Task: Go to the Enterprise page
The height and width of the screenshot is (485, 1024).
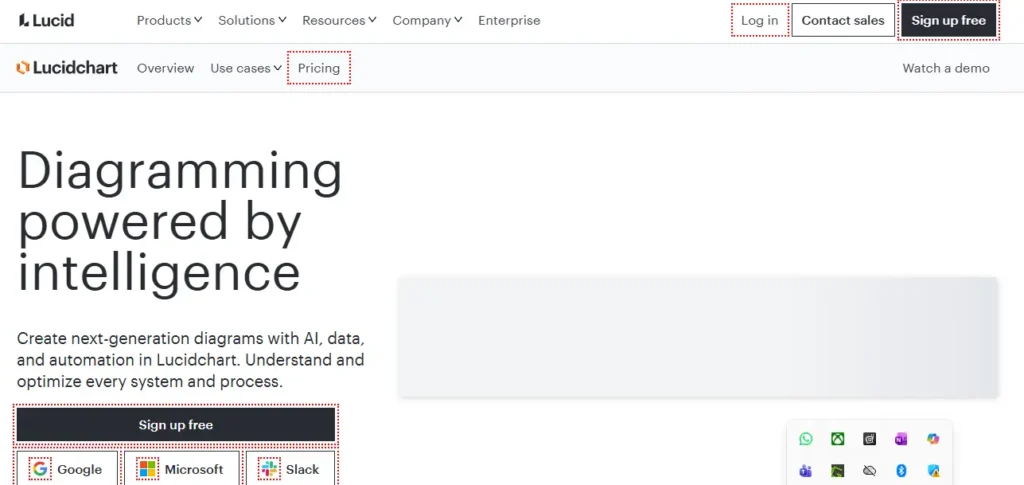Action: [509, 20]
